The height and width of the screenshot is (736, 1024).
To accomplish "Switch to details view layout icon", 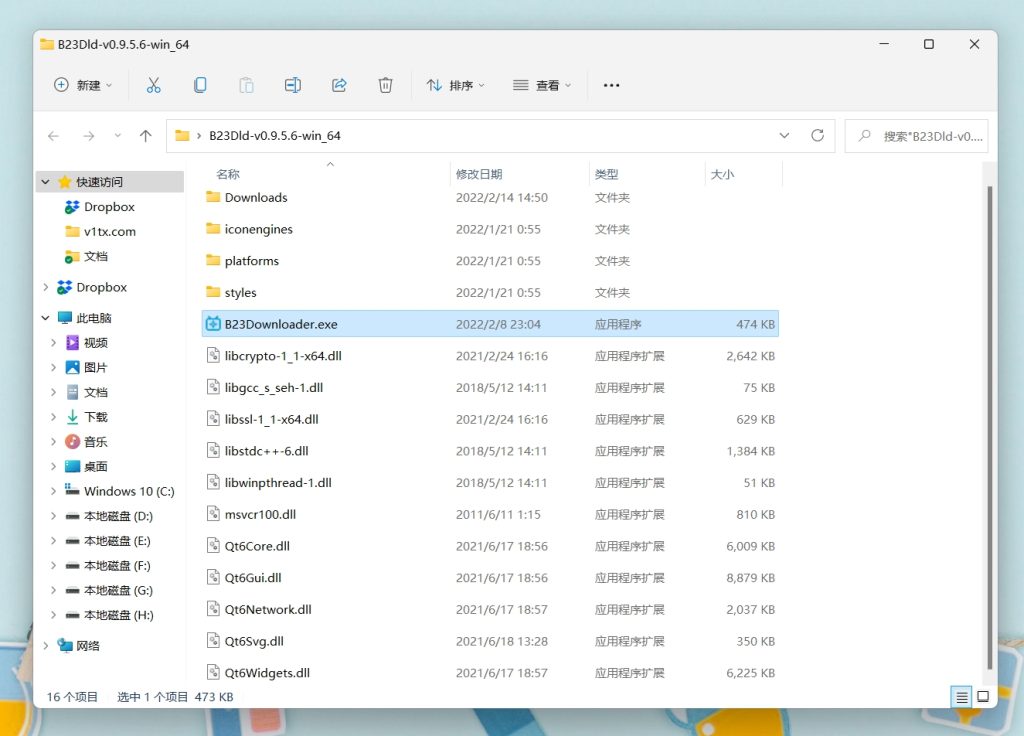I will [x=961, y=697].
